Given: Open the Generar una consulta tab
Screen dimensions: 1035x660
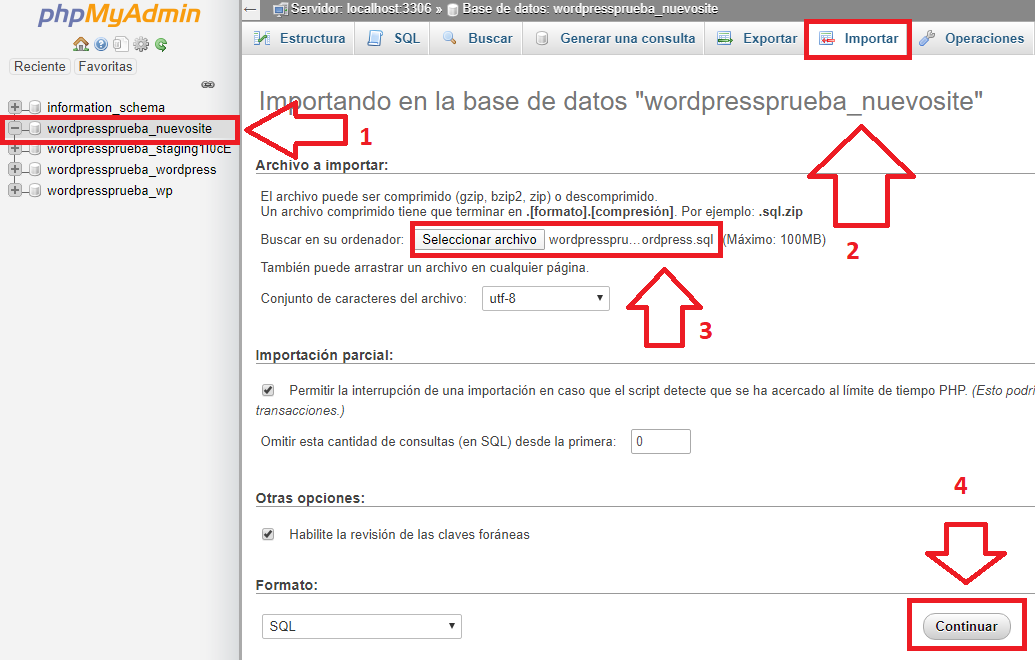Looking at the screenshot, I should click(614, 38).
